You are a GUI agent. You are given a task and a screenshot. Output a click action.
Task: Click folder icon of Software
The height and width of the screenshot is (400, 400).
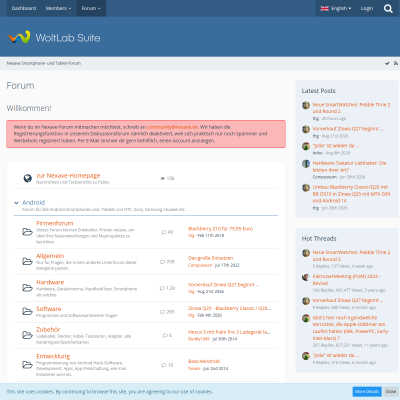point(27,311)
